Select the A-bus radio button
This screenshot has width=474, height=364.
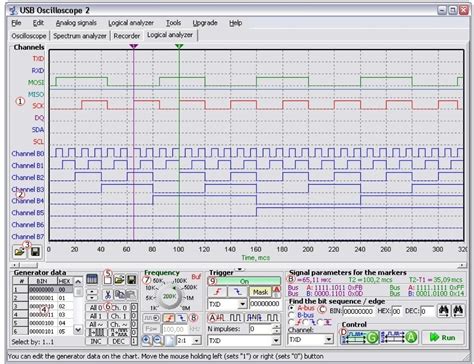pyautogui.click(x=292, y=308)
